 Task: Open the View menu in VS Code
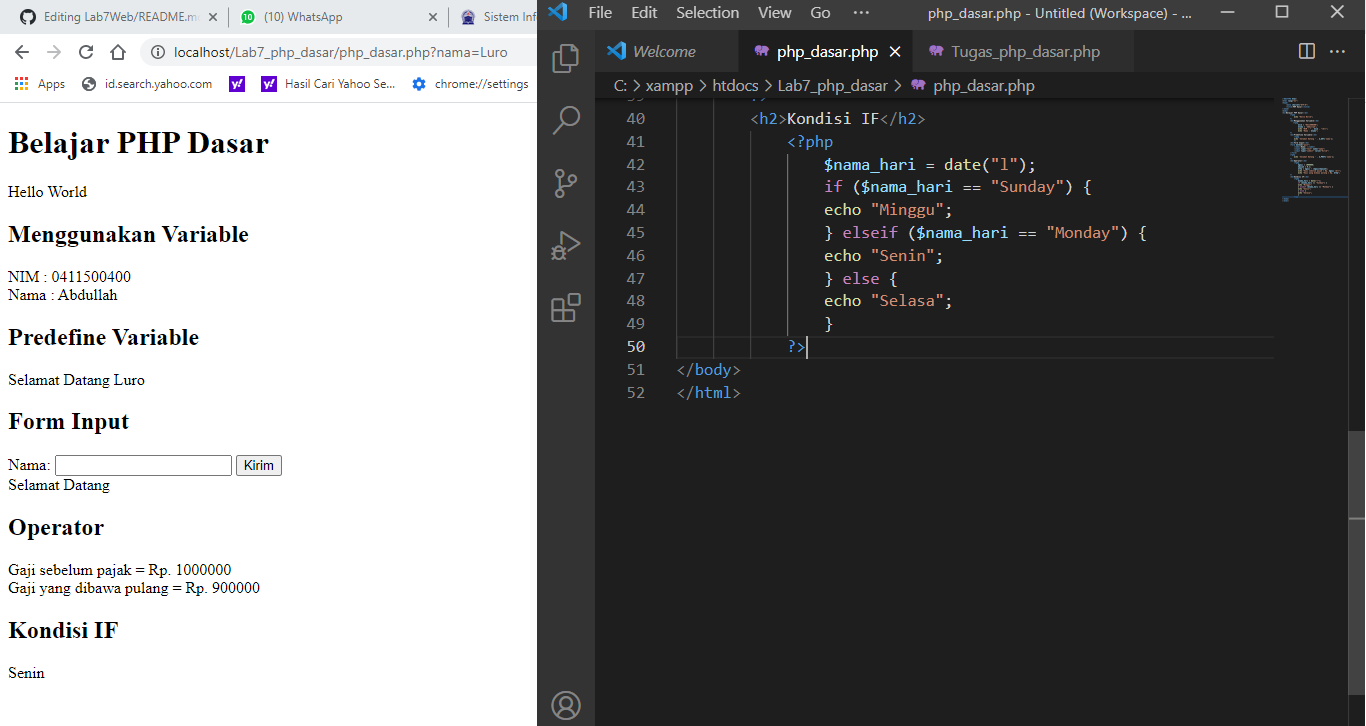click(774, 13)
